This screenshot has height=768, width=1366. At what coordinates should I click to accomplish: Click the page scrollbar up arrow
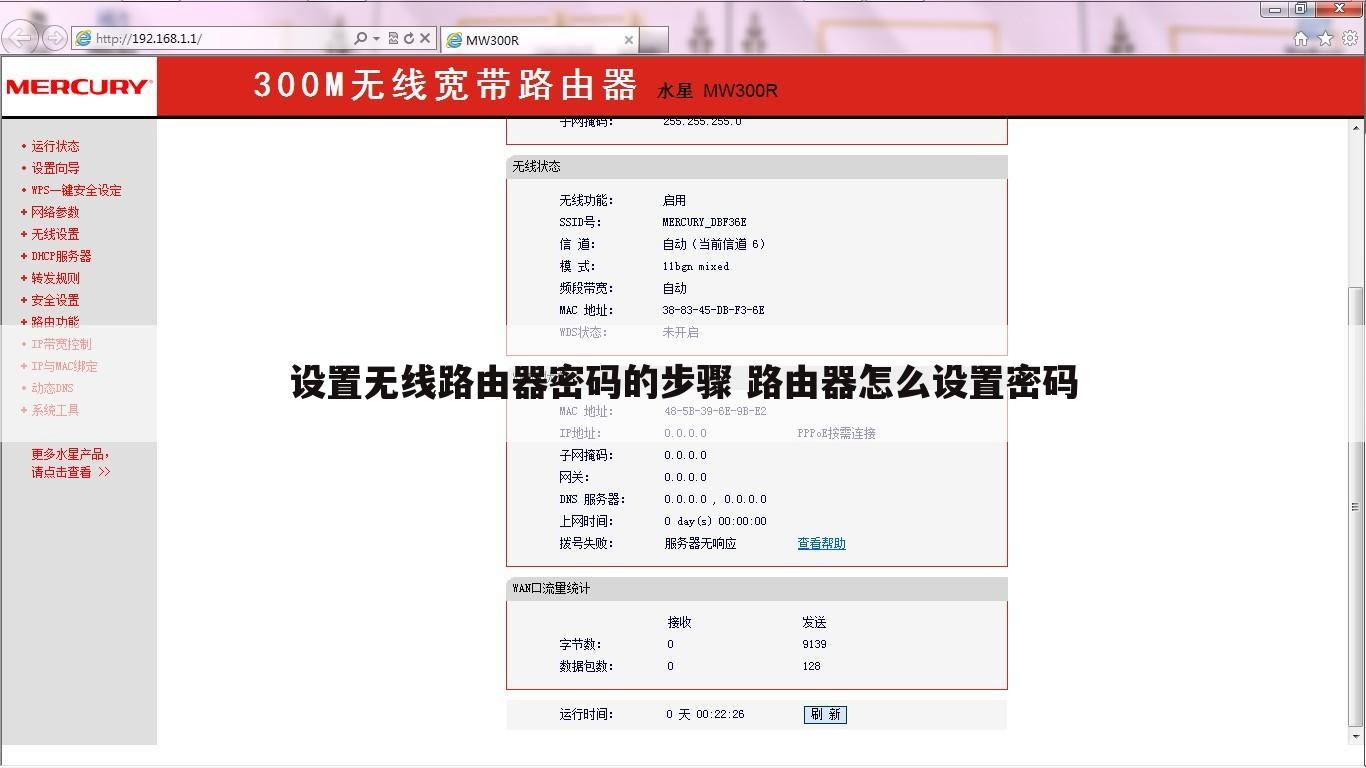tap(1358, 128)
